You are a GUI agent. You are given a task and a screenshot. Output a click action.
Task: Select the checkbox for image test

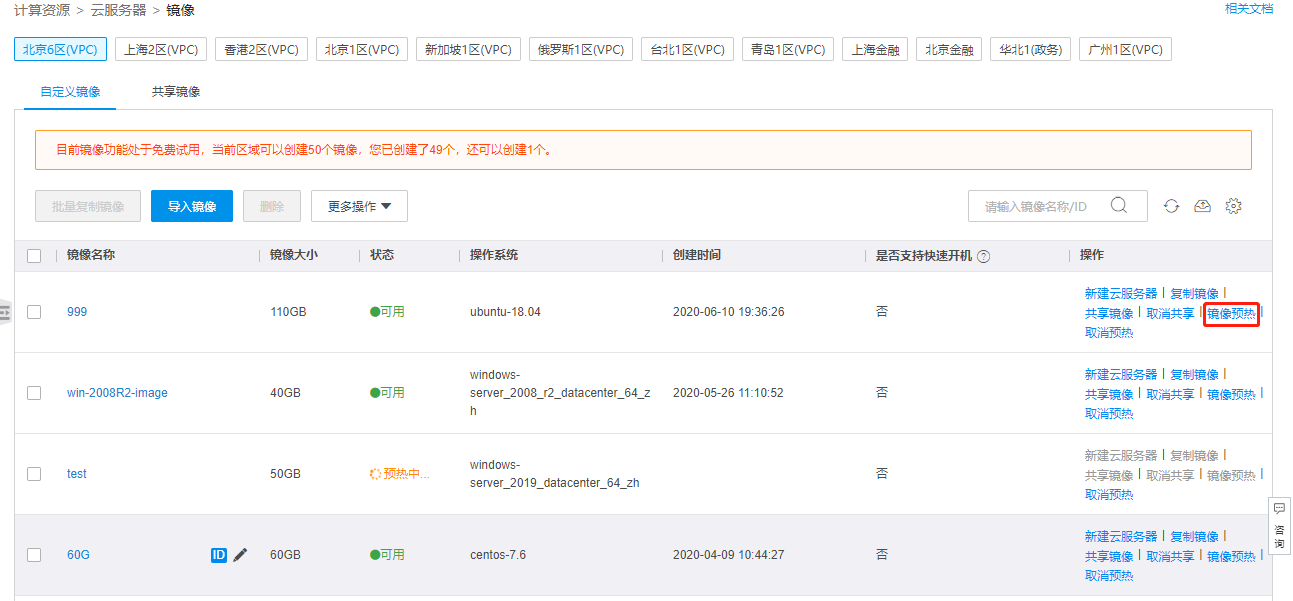[x=34, y=474]
